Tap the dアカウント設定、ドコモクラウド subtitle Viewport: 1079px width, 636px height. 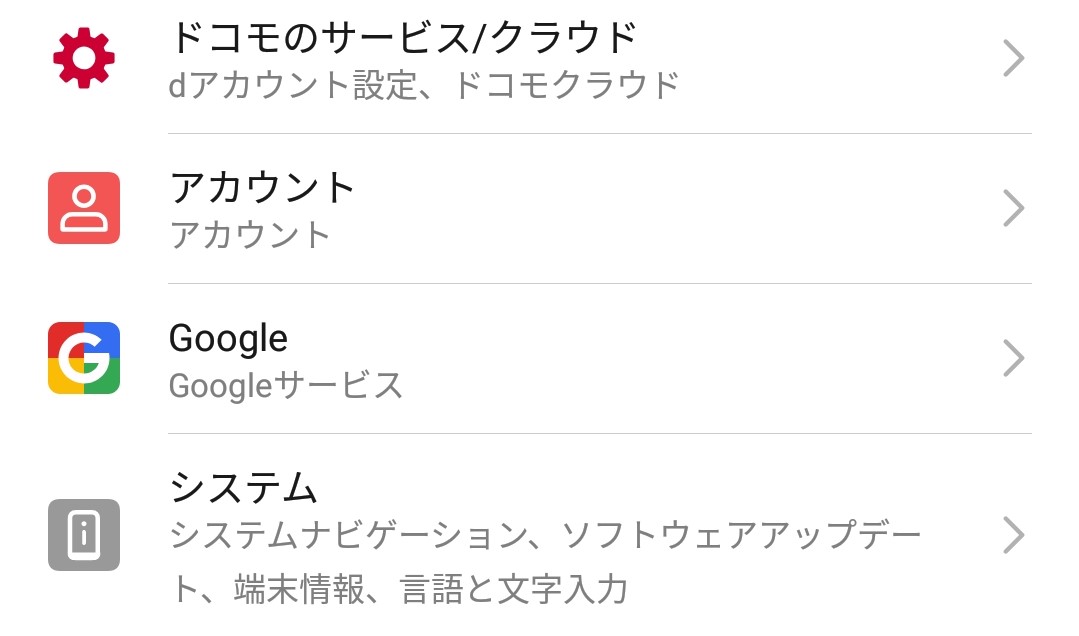point(424,85)
